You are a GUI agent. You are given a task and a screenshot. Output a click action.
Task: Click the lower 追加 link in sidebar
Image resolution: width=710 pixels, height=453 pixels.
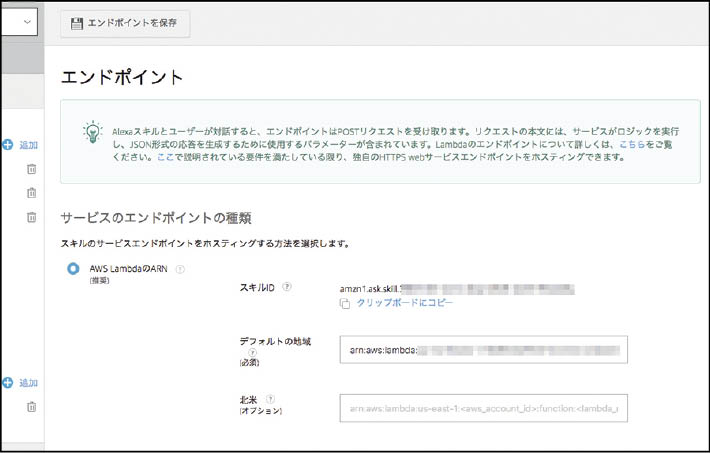click(29, 383)
